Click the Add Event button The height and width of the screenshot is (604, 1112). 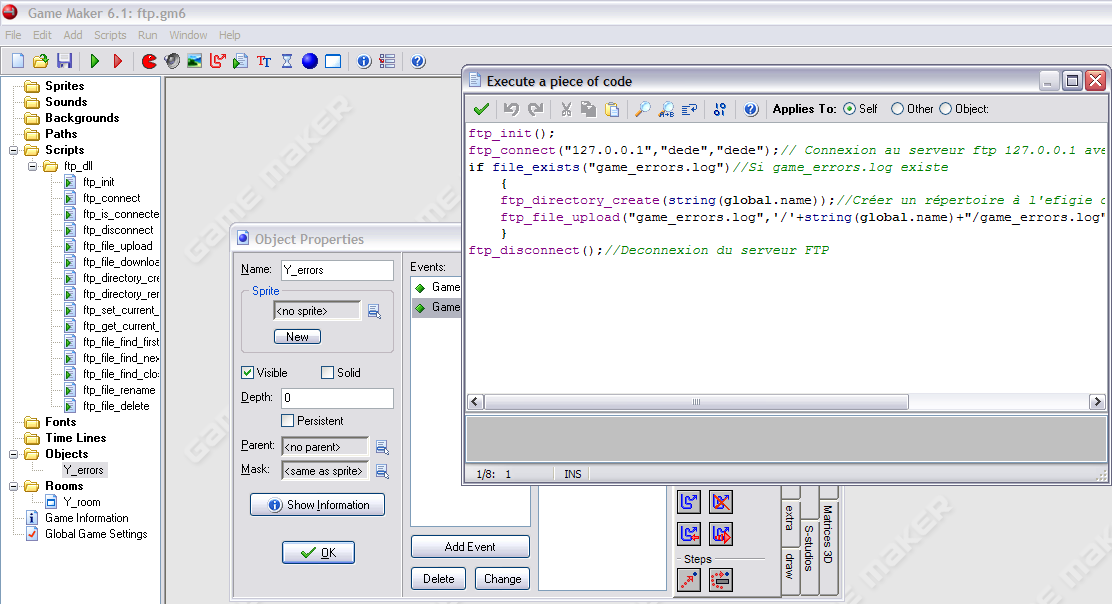point(470,547)
